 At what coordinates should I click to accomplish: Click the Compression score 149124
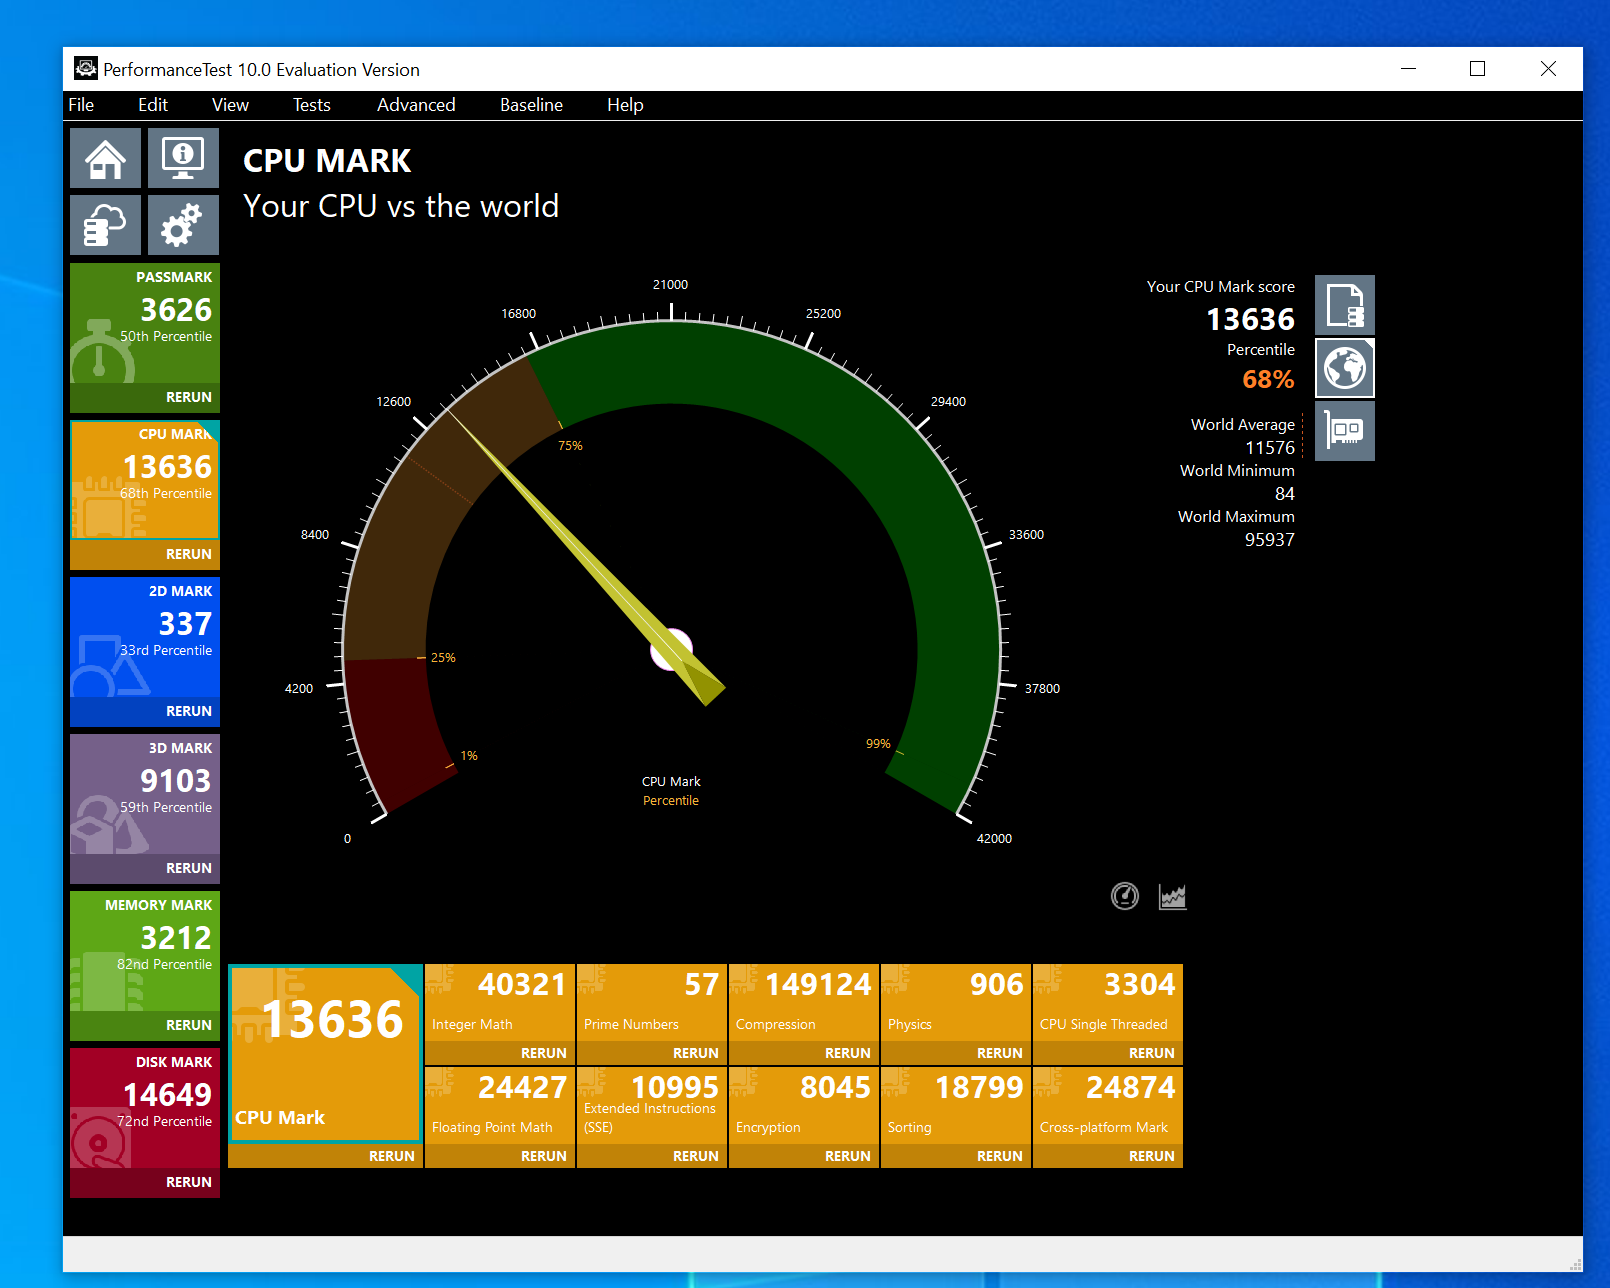click(818, 985)
